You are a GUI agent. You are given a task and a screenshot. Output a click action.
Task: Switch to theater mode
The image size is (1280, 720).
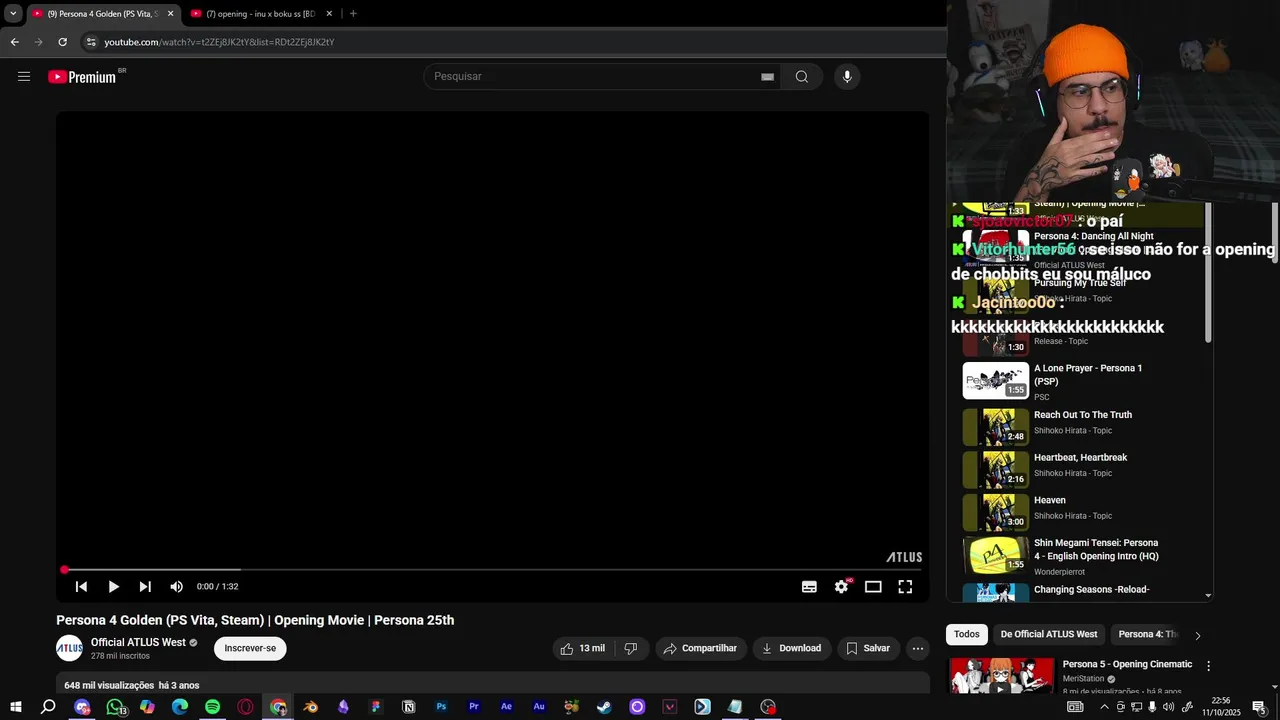[873, 587]
